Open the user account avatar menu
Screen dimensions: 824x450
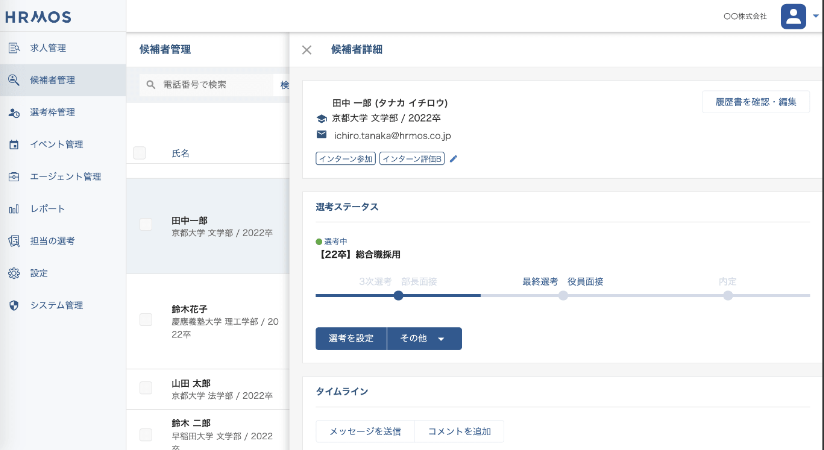[793, 16]
